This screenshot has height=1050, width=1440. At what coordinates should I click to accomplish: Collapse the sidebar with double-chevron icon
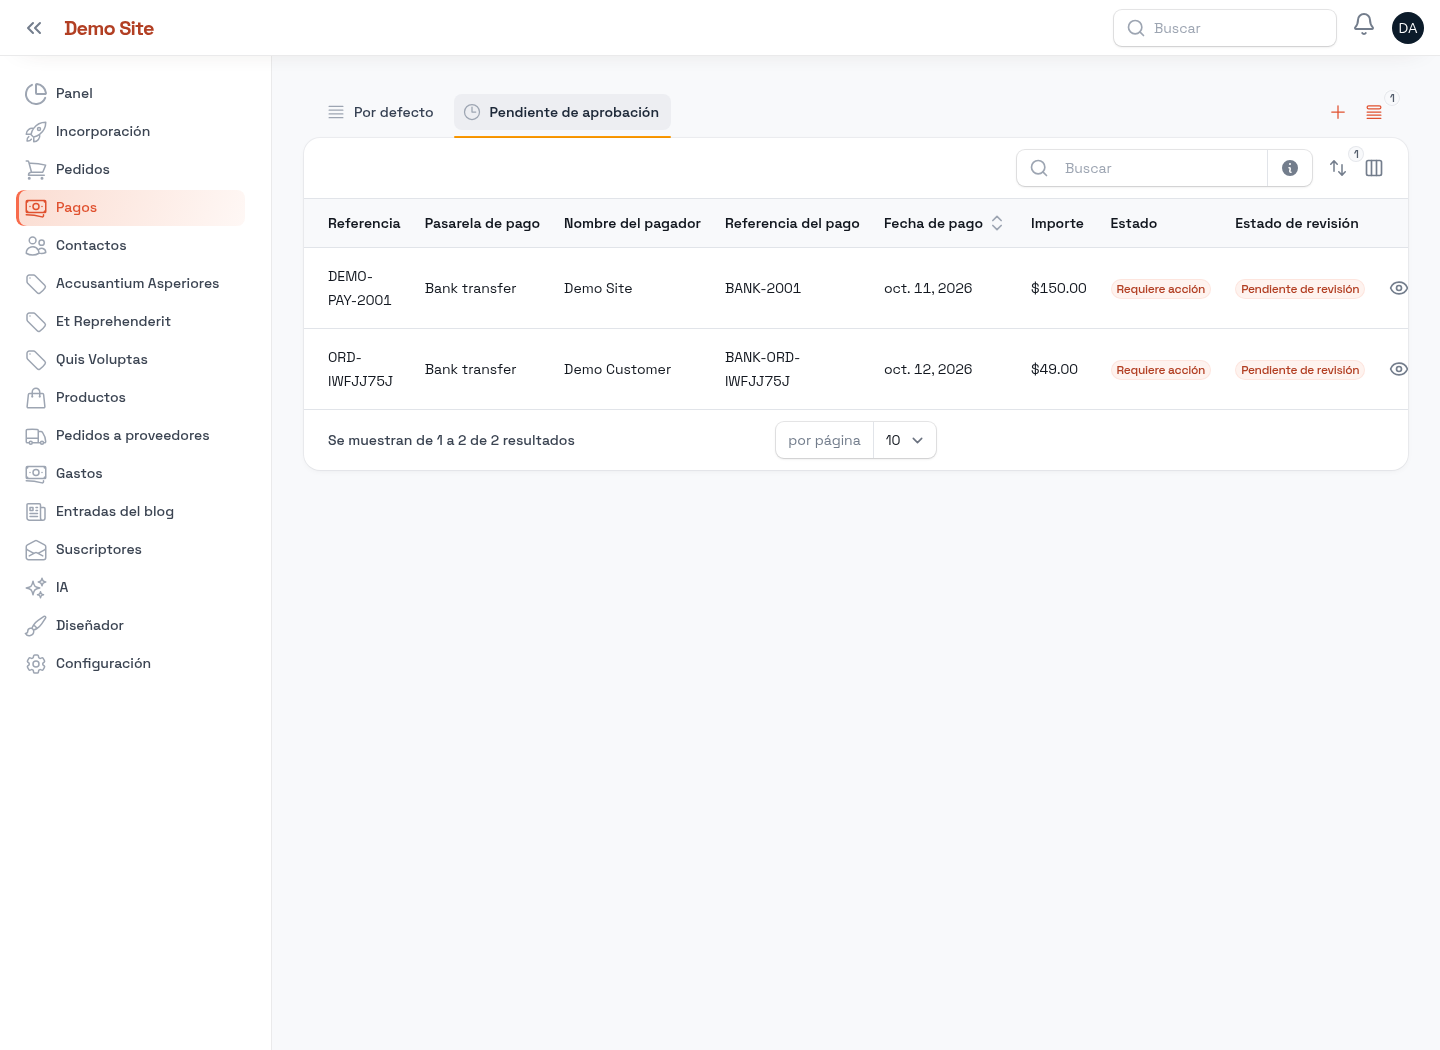[x=34, y=28]
